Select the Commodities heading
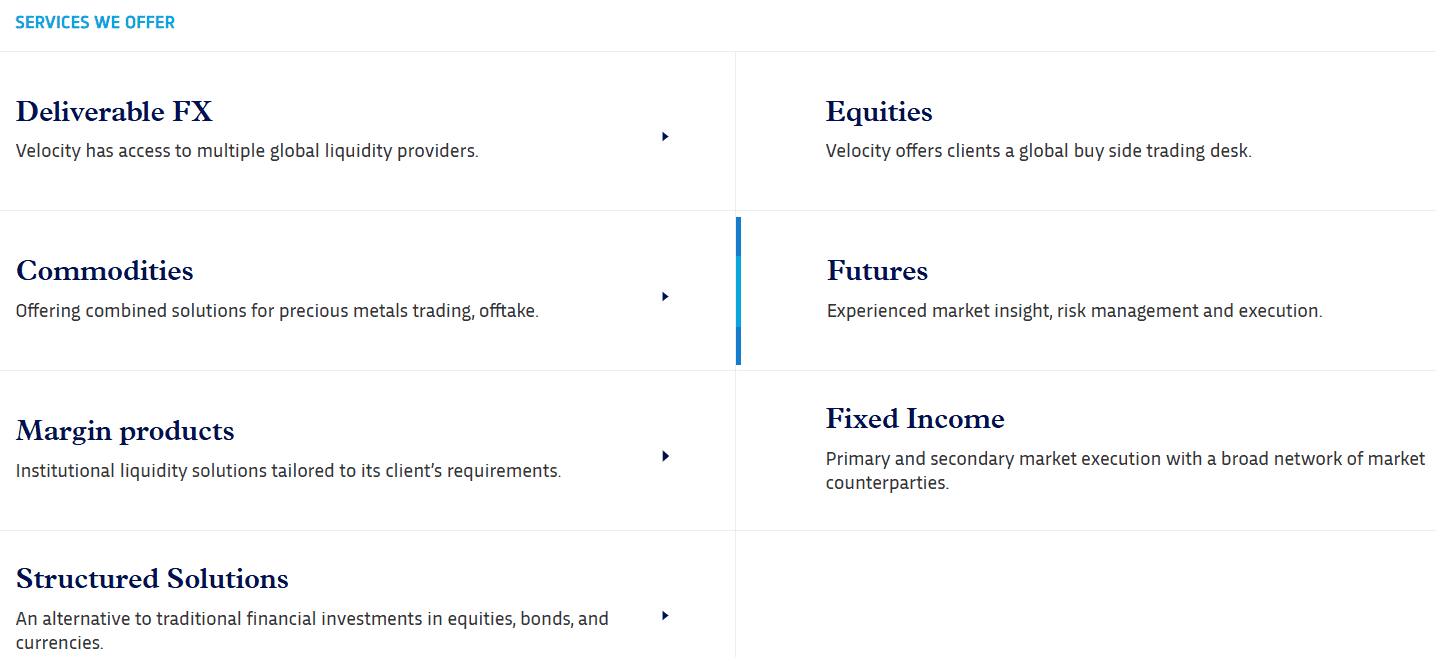 click(x=105, y=271)
